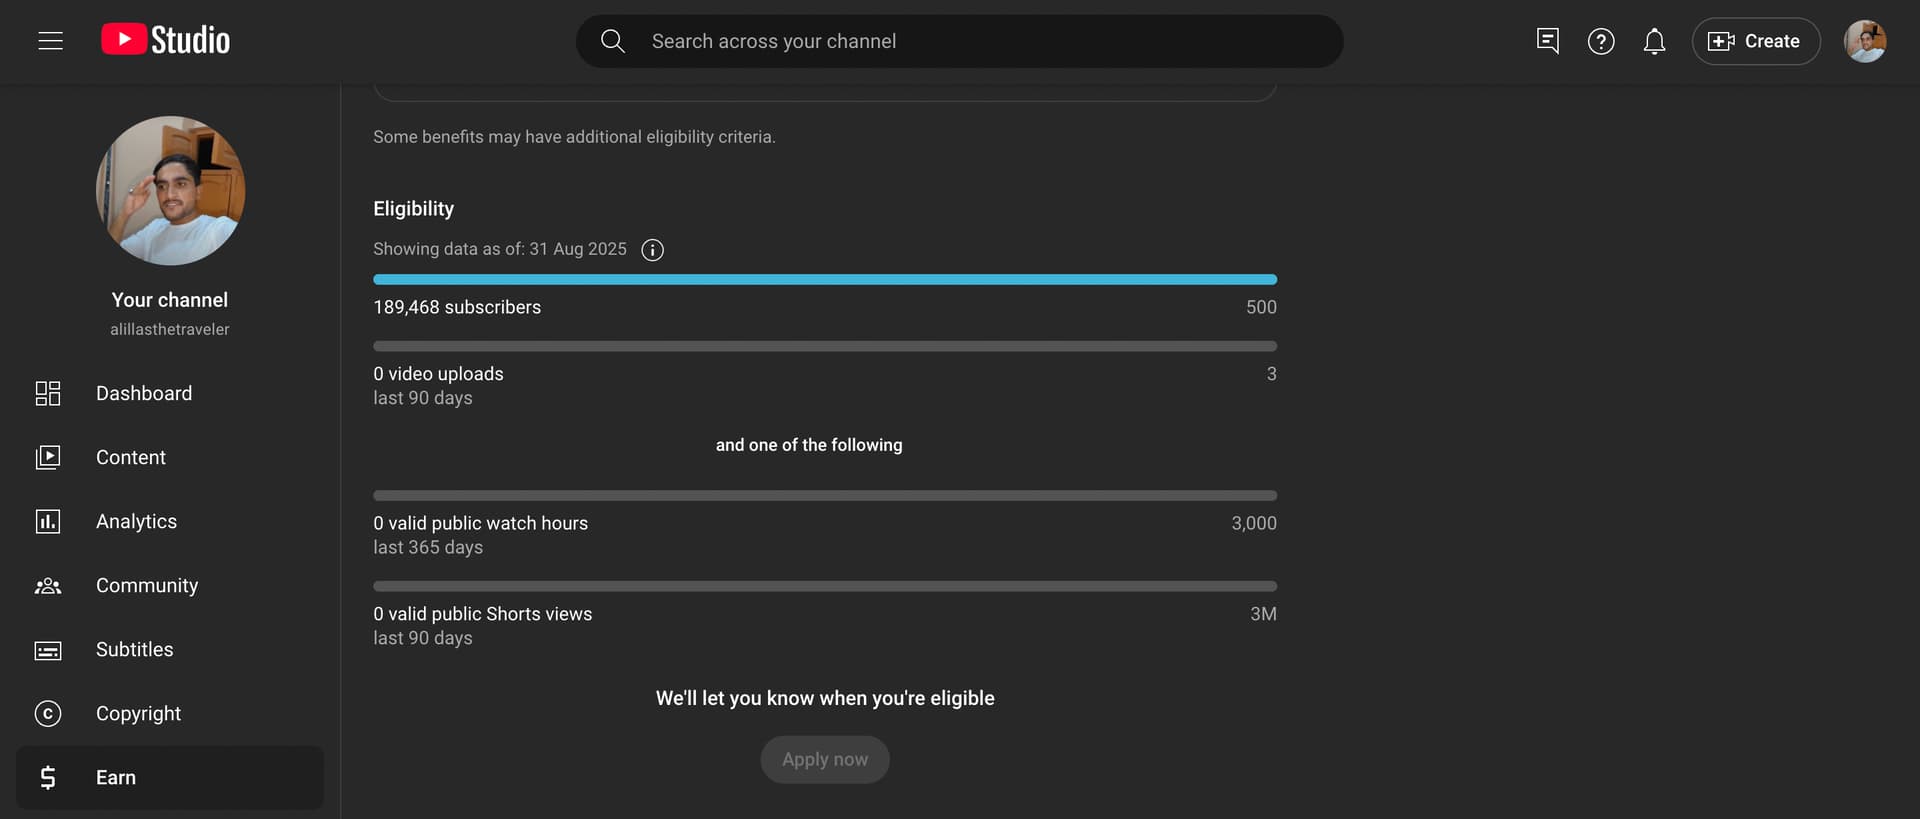
Task: Click the Community people icon
Action: click(x=48, y=586)
